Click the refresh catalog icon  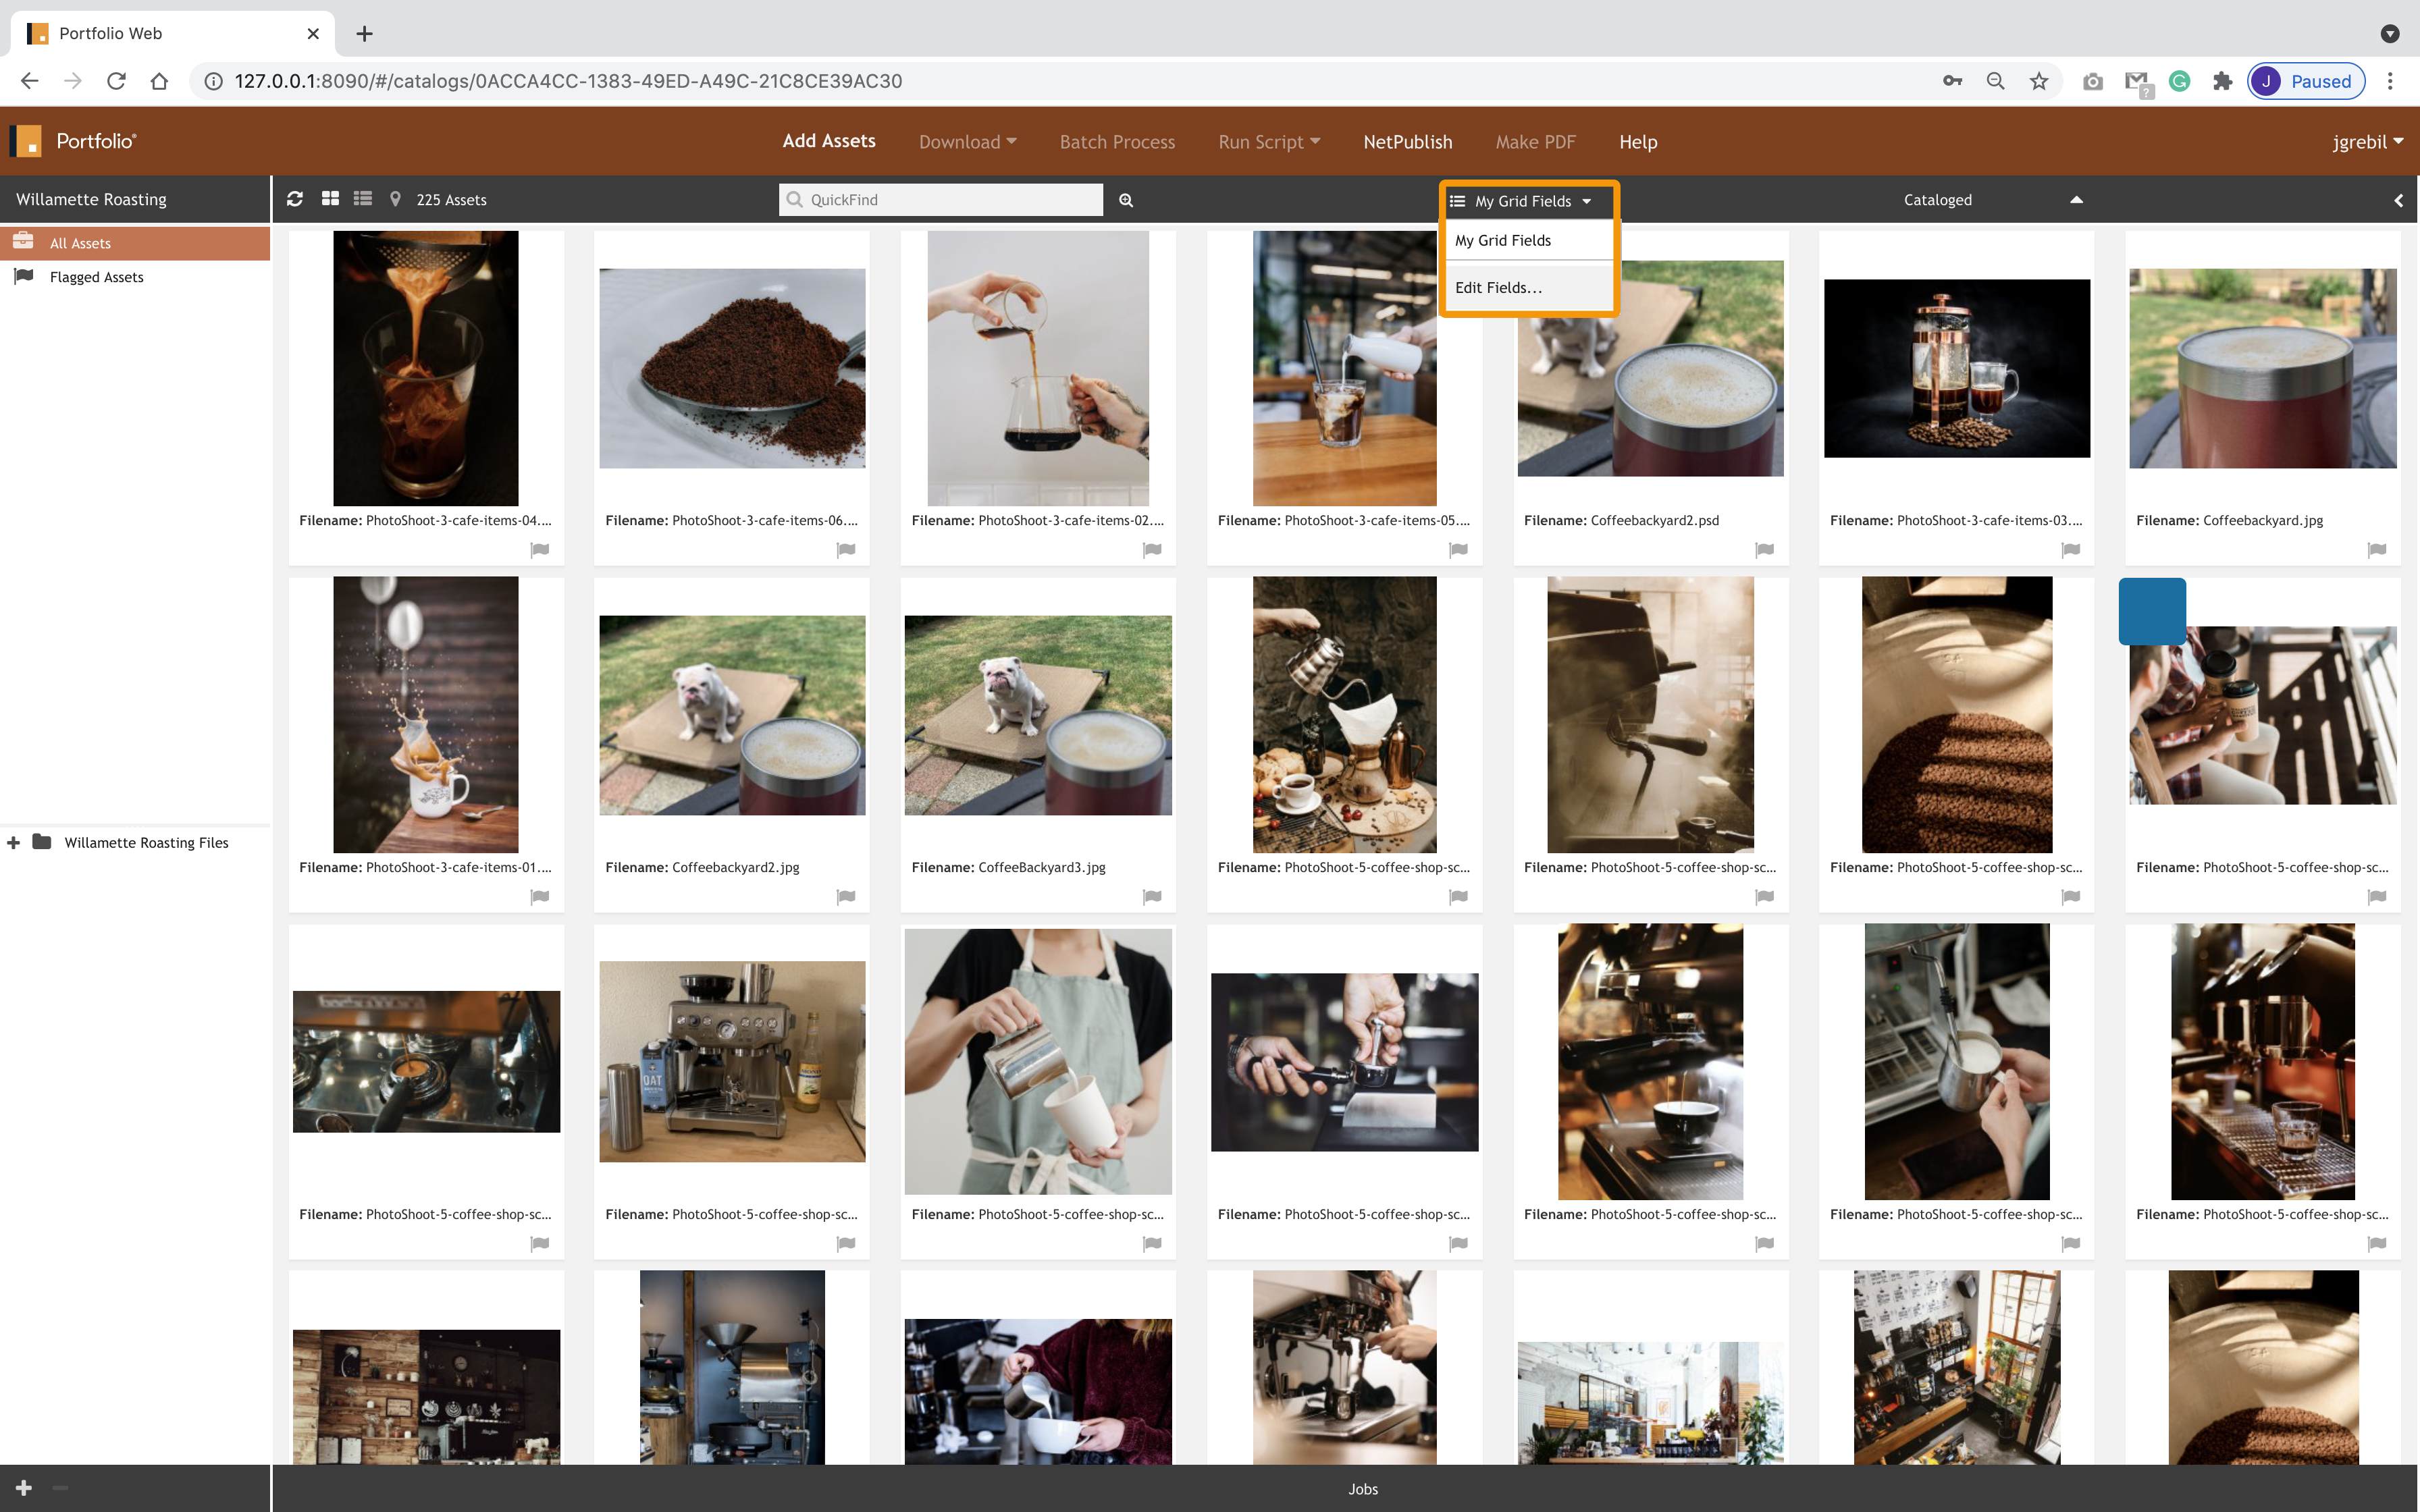(x=294, y=199)
